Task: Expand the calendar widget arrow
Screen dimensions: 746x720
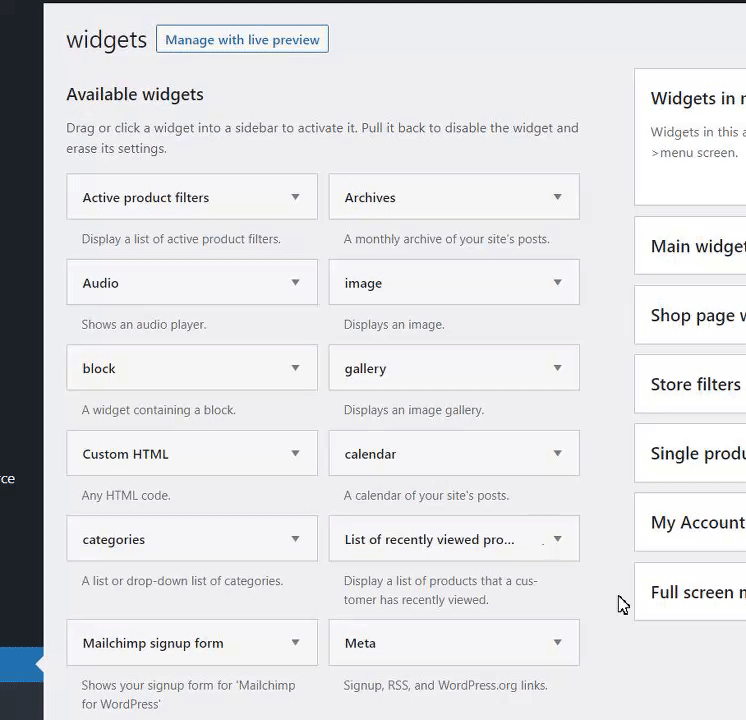Action: click(557, 453)
